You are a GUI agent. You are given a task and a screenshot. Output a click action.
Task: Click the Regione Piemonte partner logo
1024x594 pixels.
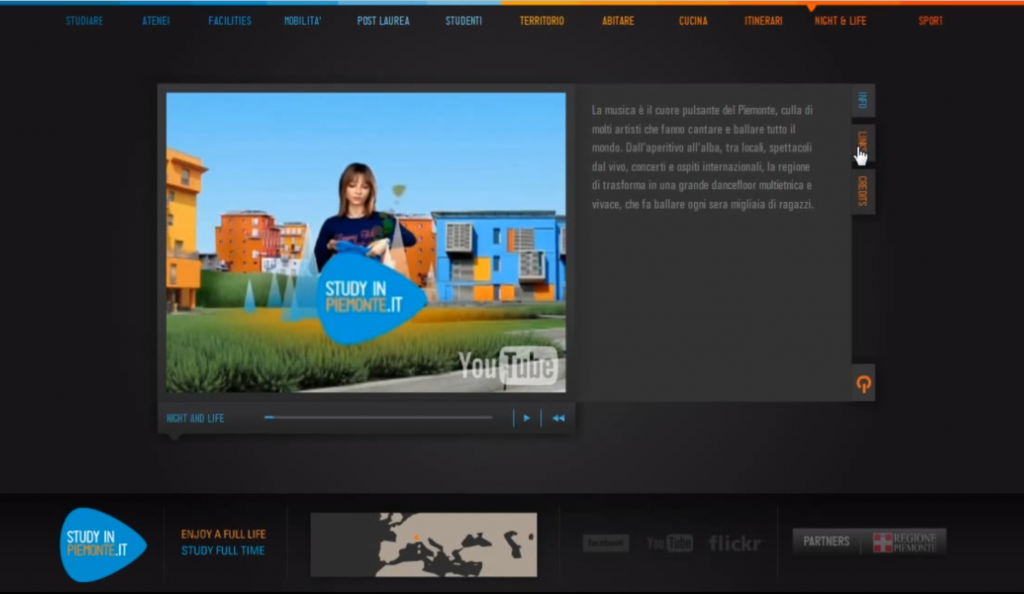[x=906, y=542]
